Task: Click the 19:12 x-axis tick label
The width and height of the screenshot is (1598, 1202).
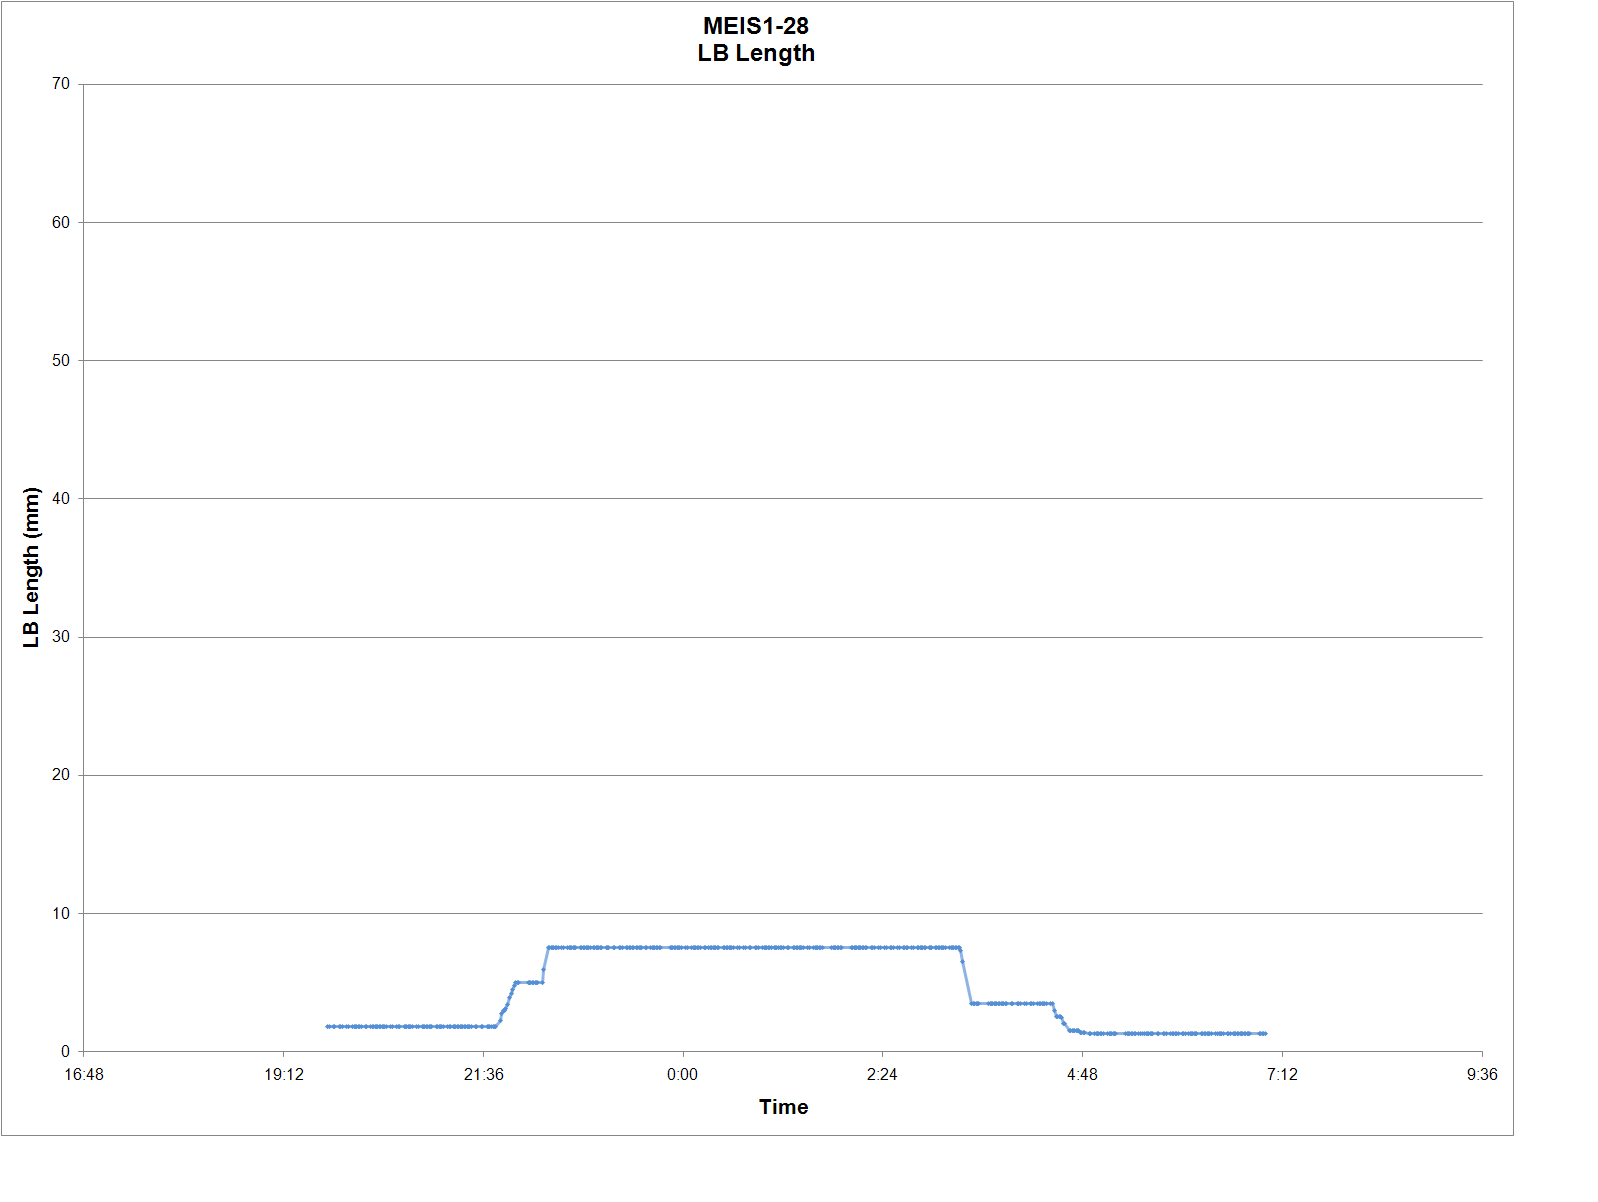Action: pos(284,1075)
